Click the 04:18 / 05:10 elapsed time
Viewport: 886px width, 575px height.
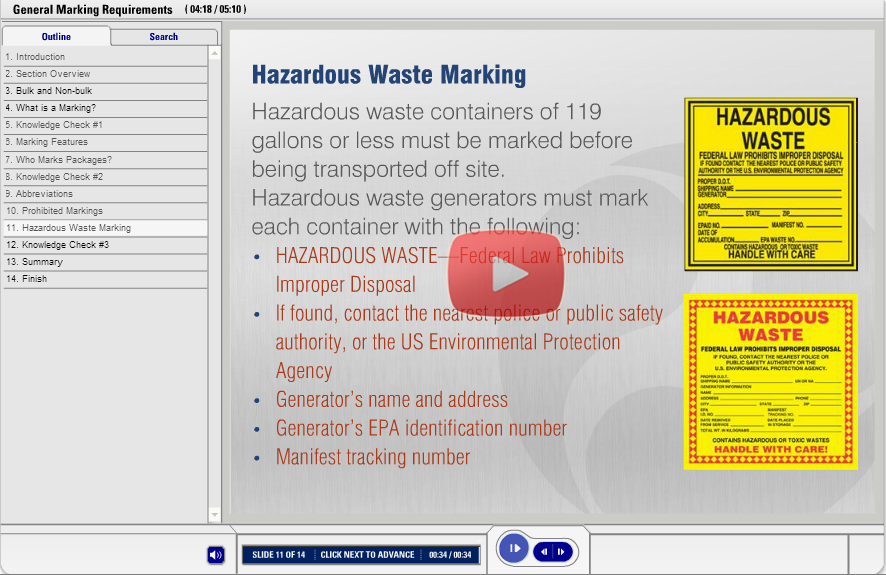[x=215, y=10]
